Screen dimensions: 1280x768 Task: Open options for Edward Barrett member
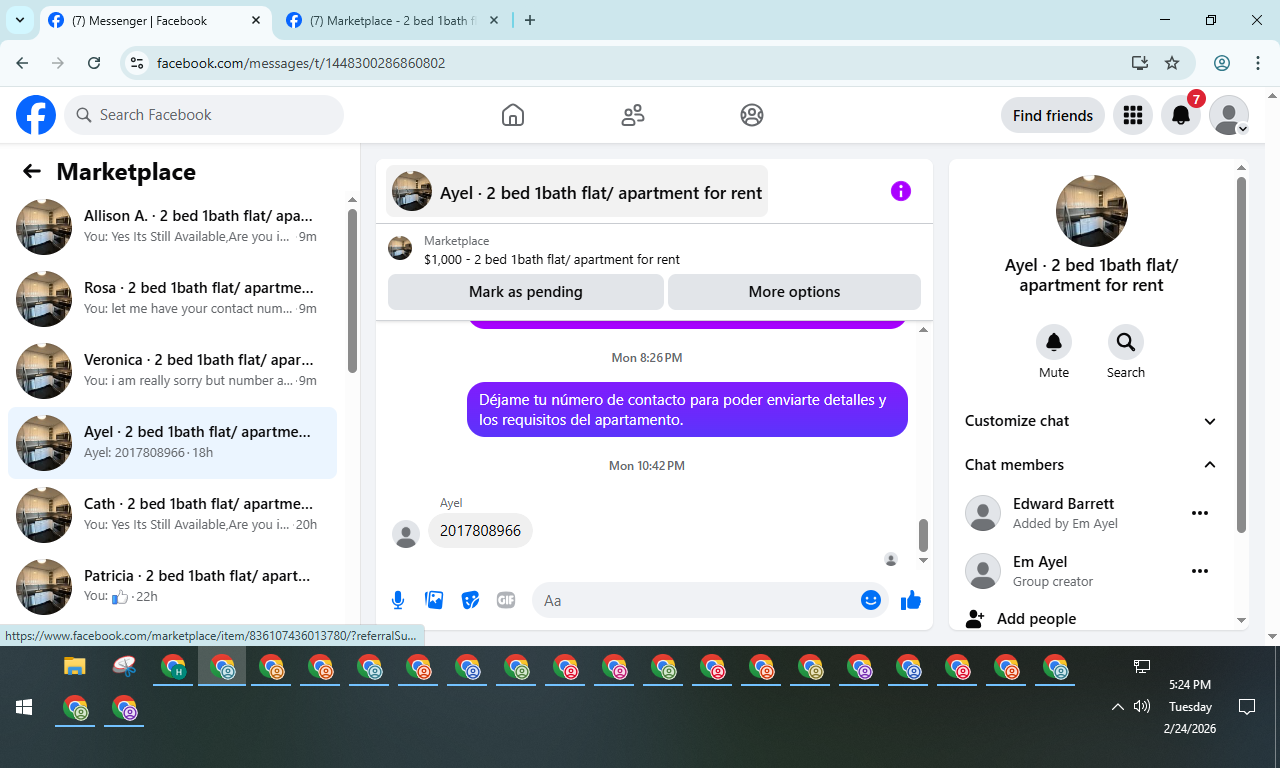click(1200, 513)
